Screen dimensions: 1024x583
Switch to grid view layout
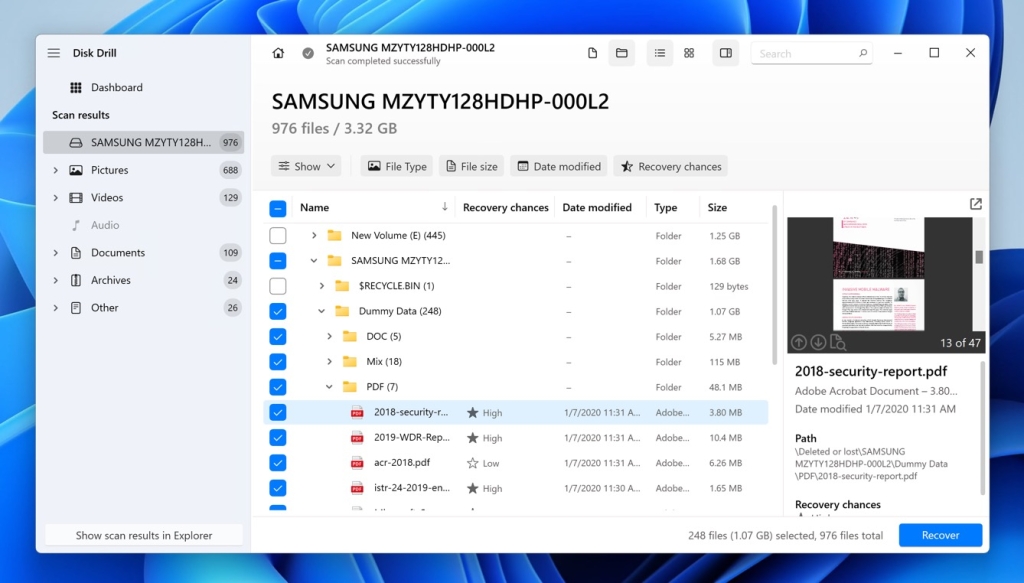[689, 53]
